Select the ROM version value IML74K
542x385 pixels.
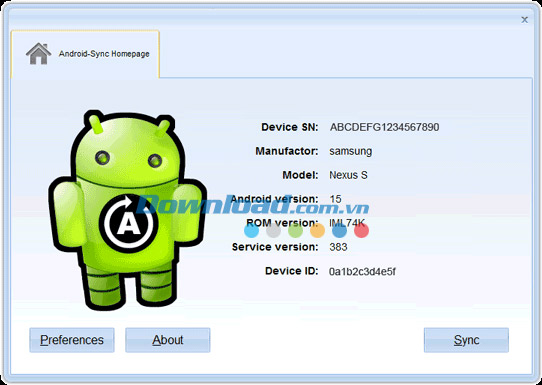(x=347, y=223)
